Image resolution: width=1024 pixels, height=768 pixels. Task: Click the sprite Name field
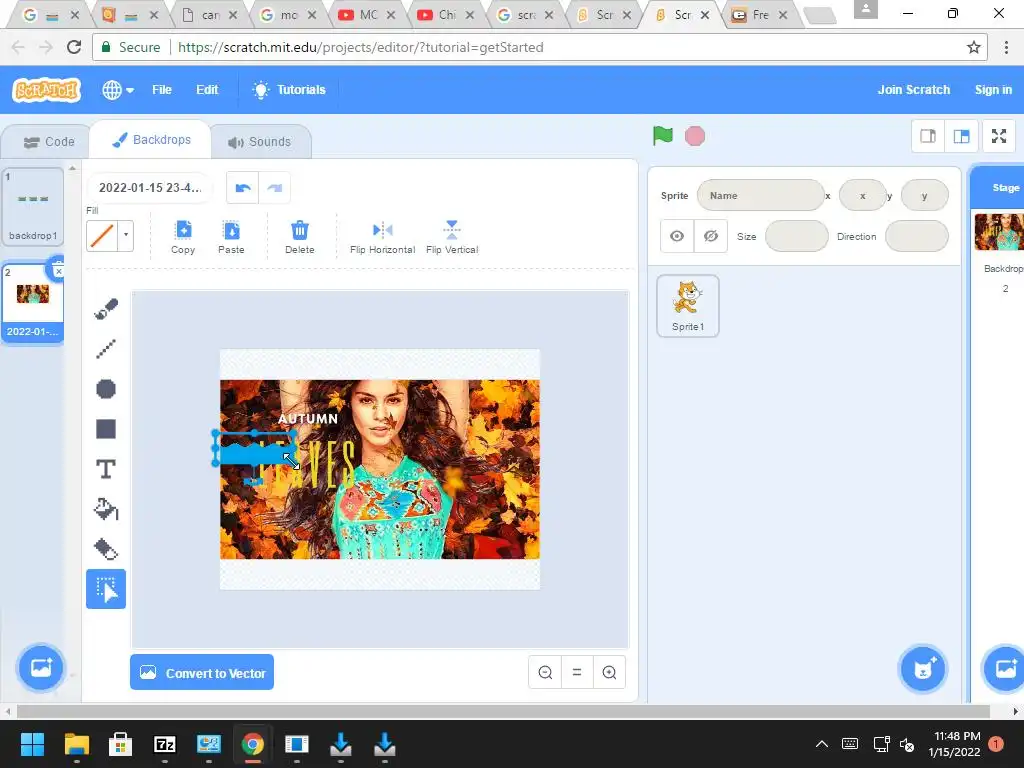click(761, 195)
